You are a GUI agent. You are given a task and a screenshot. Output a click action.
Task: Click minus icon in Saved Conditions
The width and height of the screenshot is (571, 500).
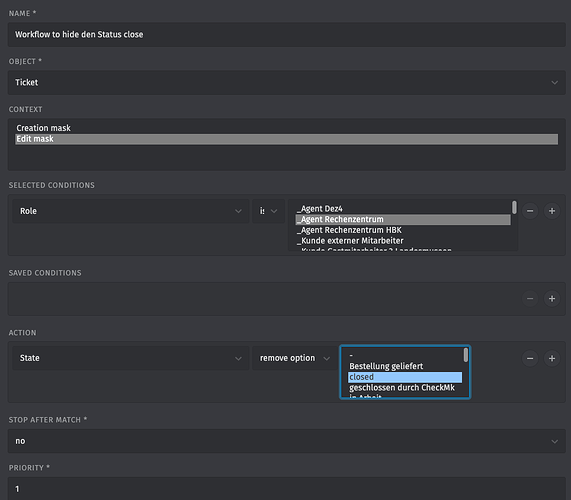click(x=530, y=299)
